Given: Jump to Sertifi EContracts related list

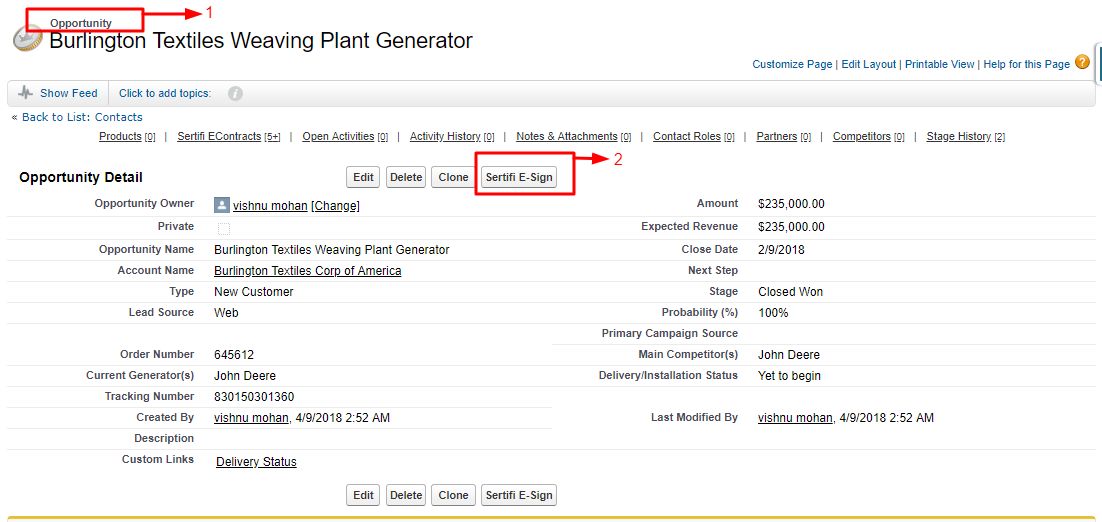Looking at the screenshot, I should click(x=219, y=136).
